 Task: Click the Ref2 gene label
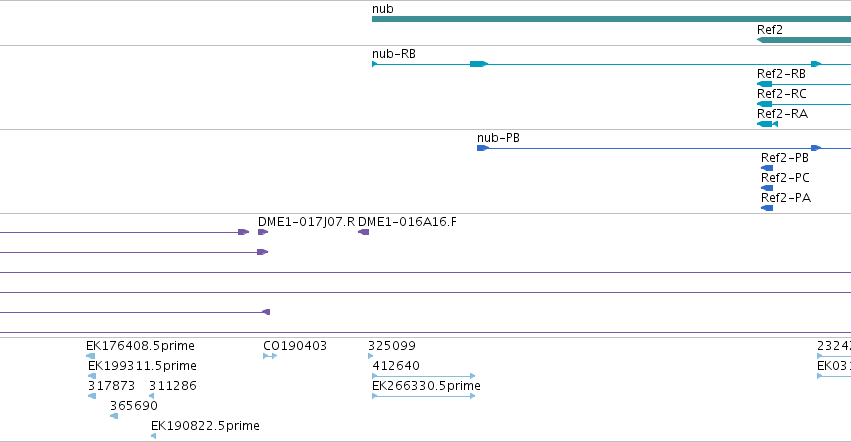[770, 30]
